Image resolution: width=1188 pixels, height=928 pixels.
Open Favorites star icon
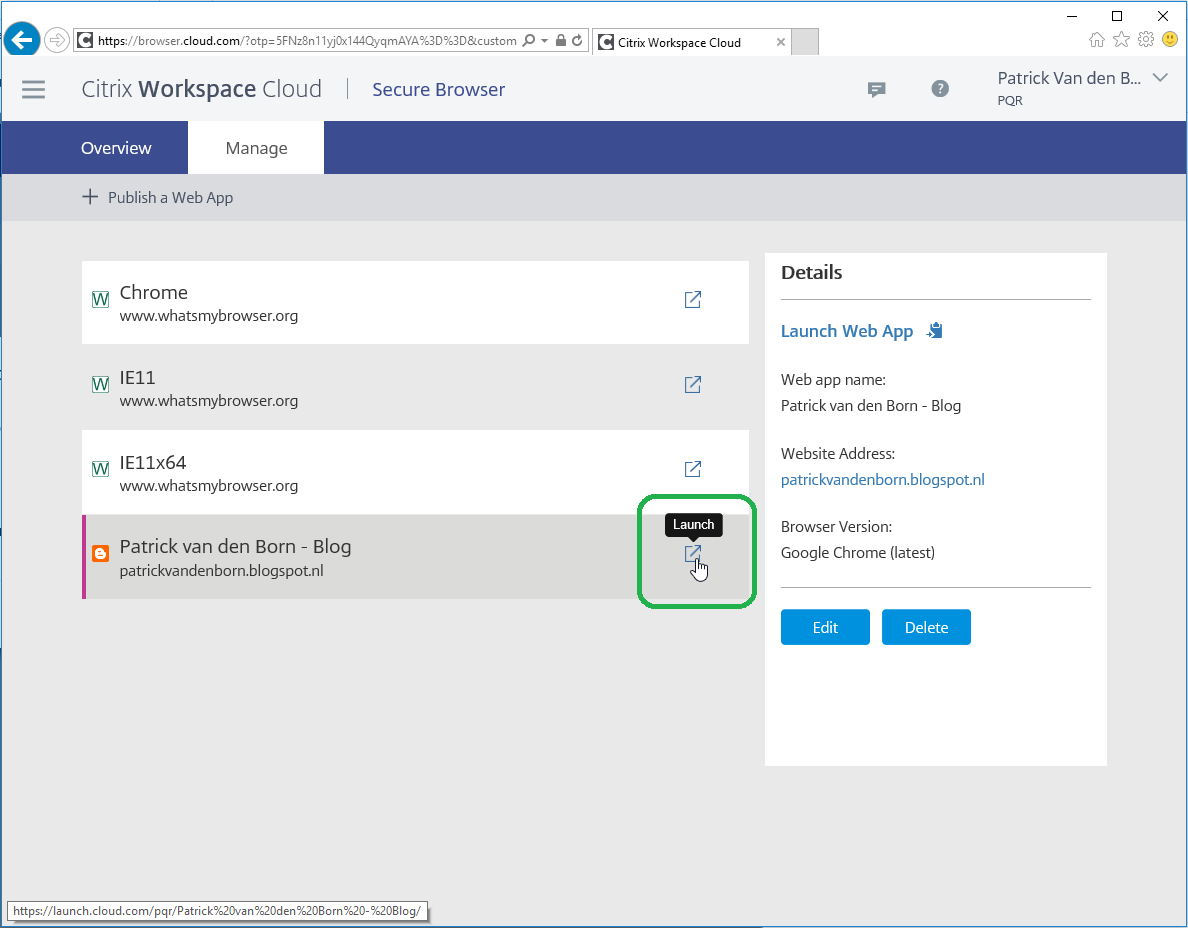pos(1121,39)
